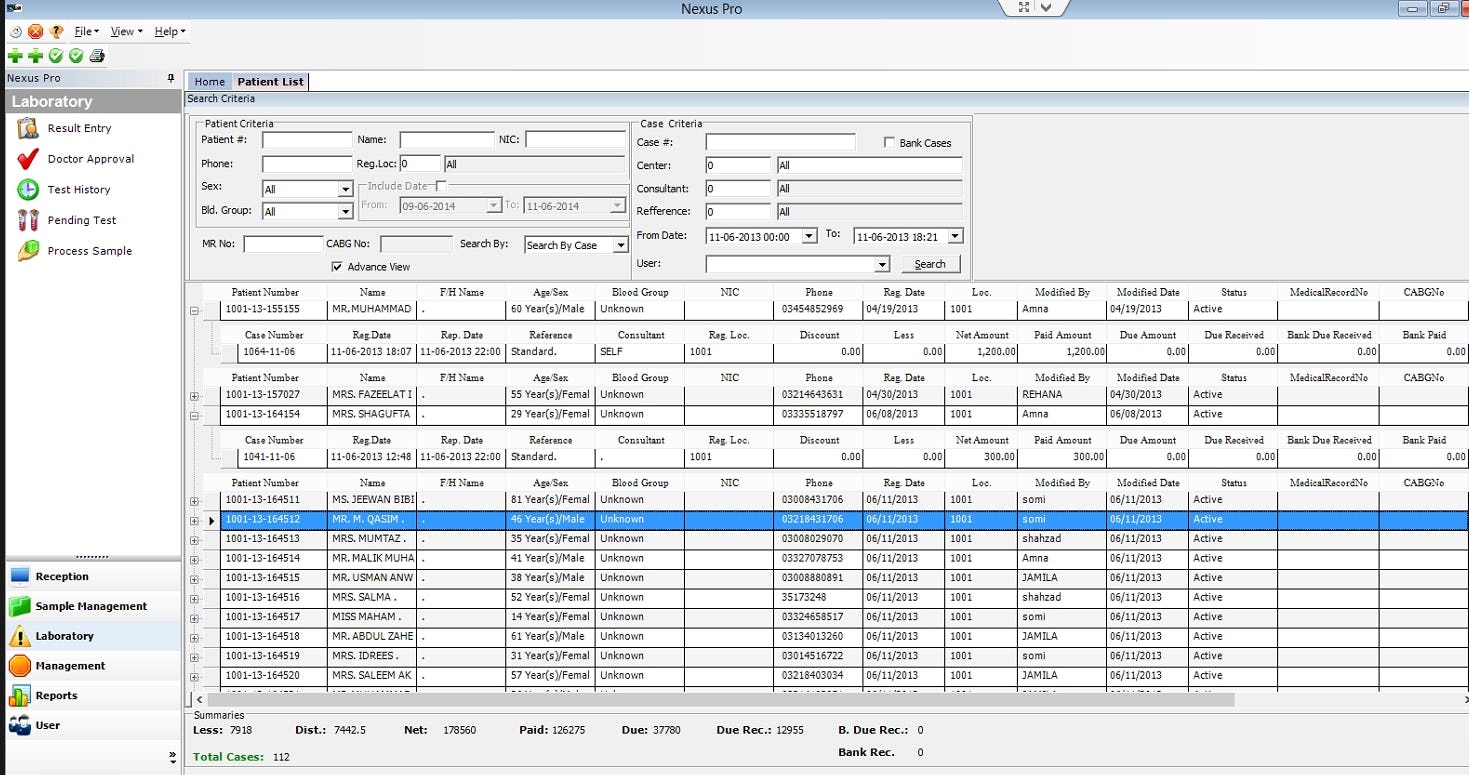Image resolution: width=1469 pixels, height=775 pixels.
Task: Switch to the Home tab
Action: pos(209,81)
